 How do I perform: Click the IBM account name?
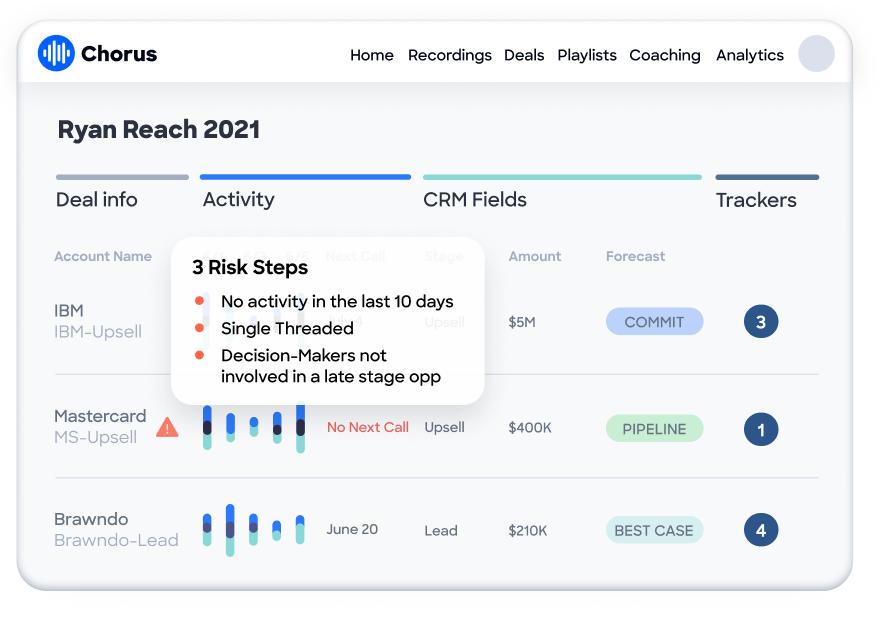(69, 311)
